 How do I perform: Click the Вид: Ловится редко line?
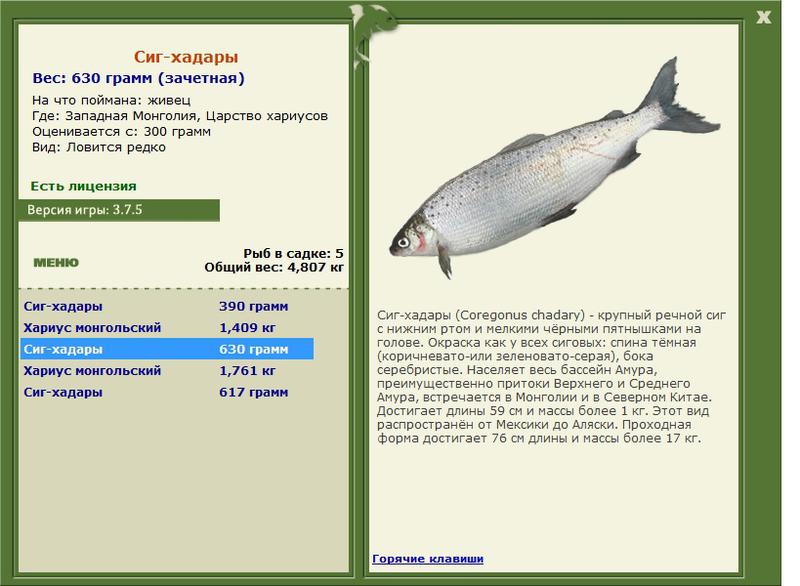pos(99,147)
